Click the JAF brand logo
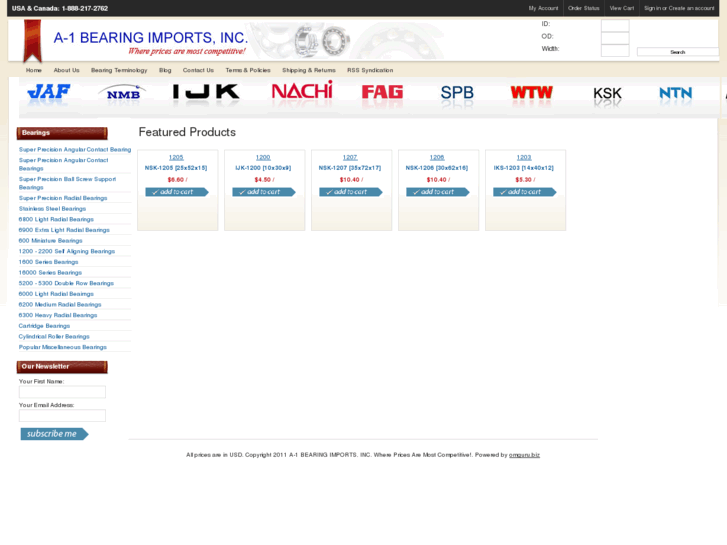The width and height of the screenshot is (727, 545). point(49,92)
